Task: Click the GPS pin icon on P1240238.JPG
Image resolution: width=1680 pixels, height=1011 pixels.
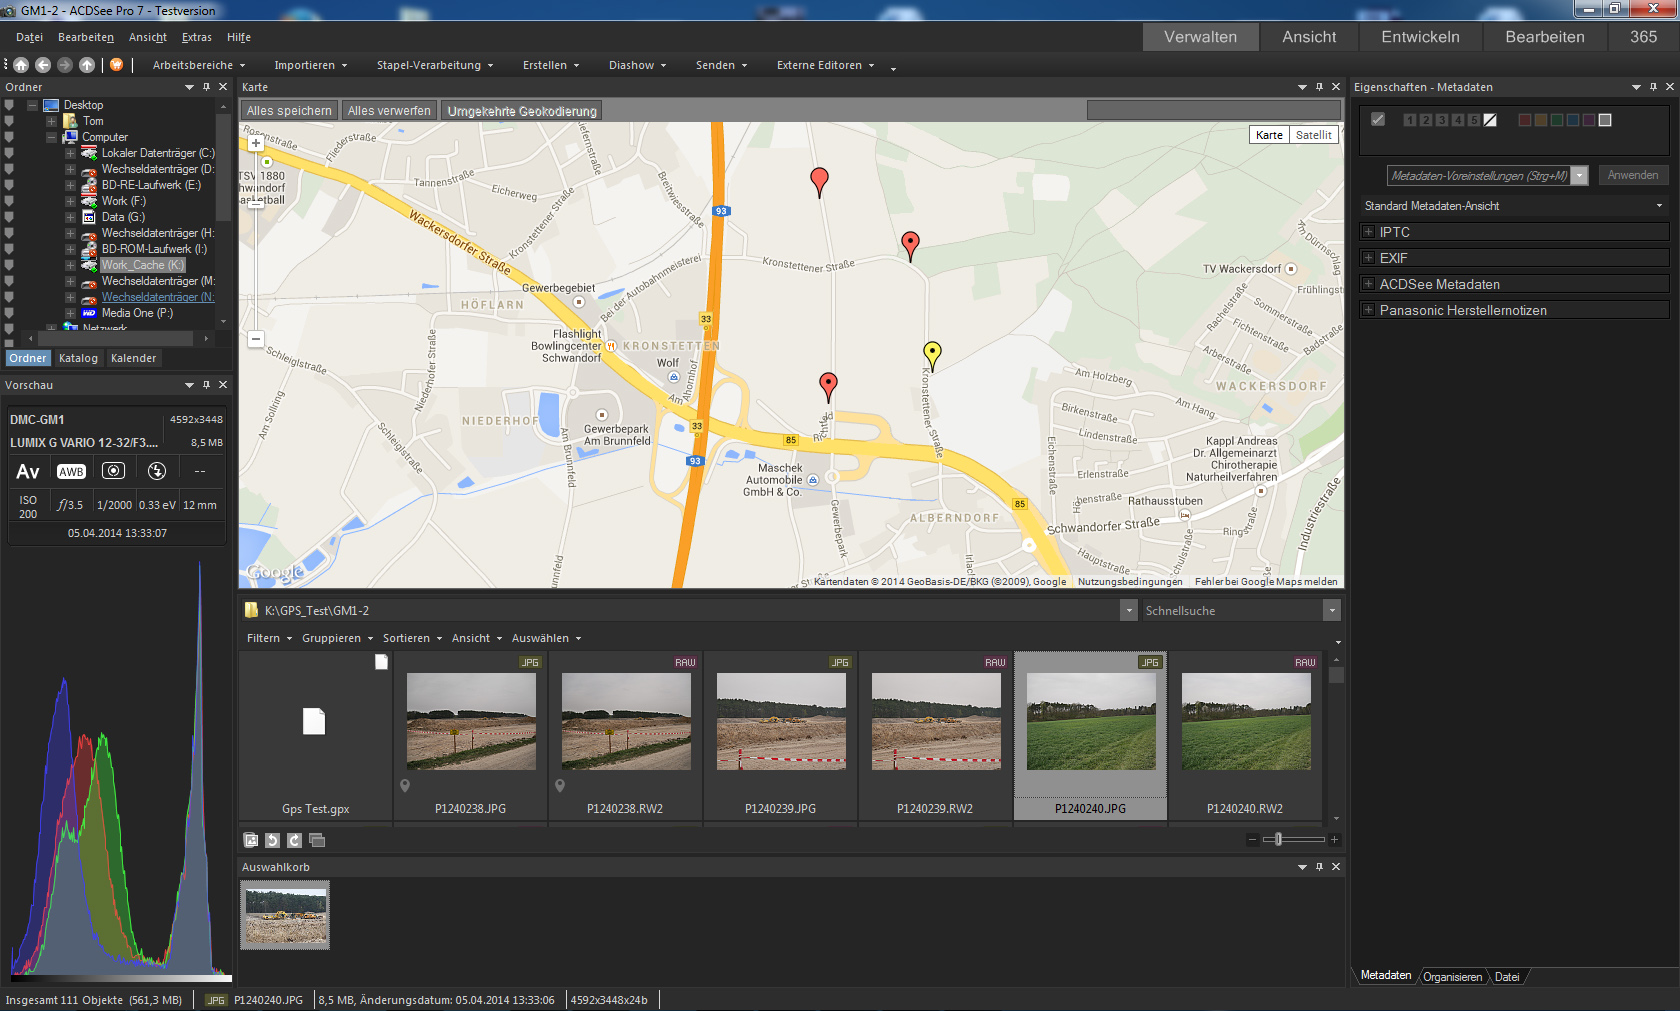Action: 405,786
